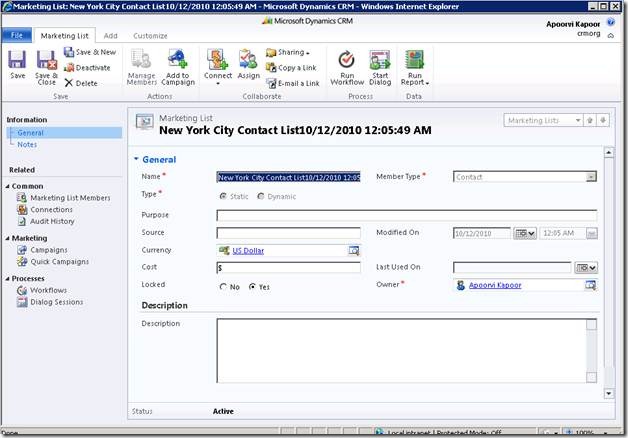
Task: Open the Apoorvi Kapoor owner link
Action: 502,285
